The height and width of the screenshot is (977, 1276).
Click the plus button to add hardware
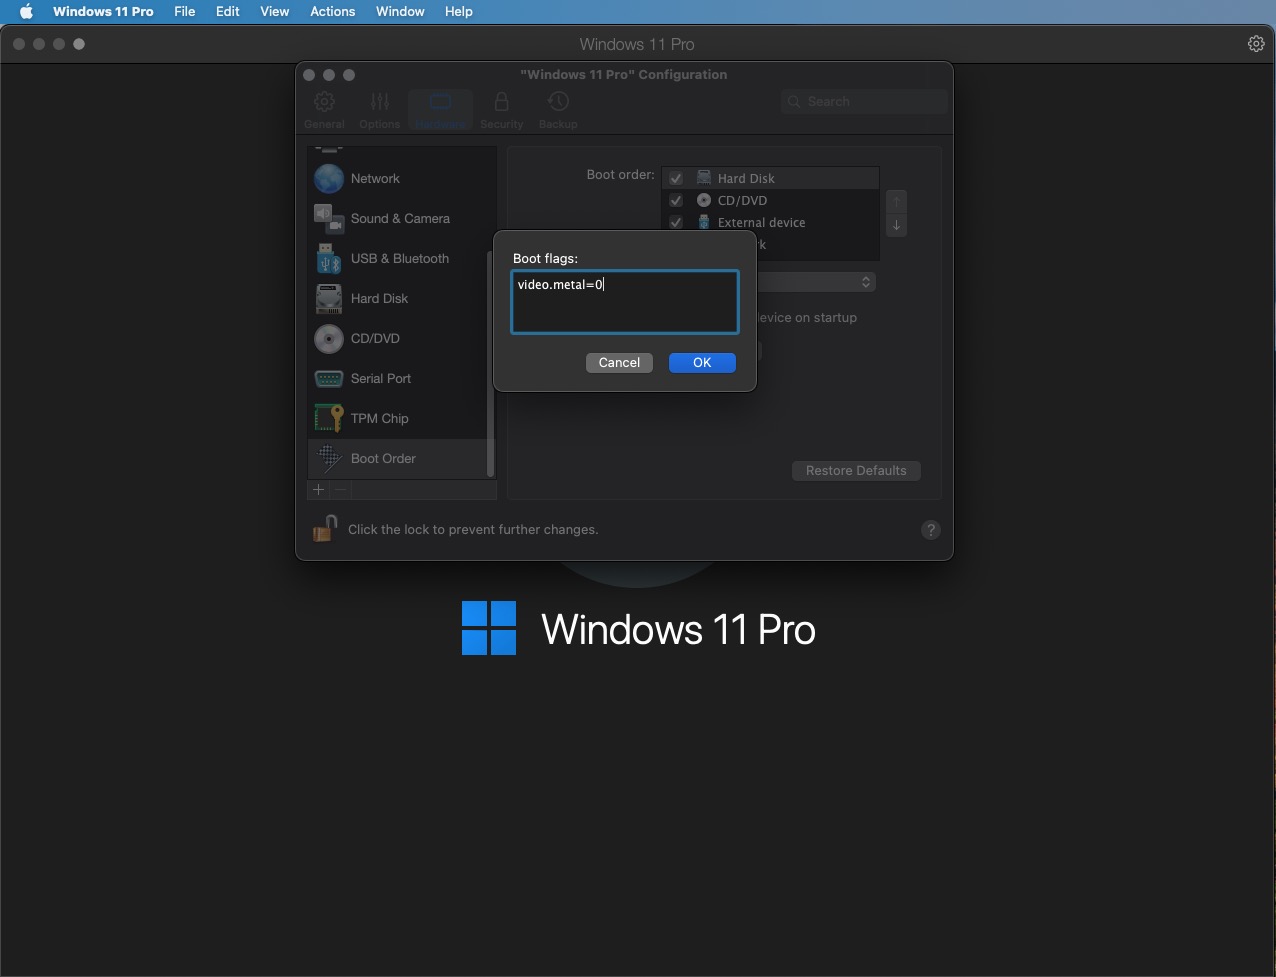[x=318, y=490]
